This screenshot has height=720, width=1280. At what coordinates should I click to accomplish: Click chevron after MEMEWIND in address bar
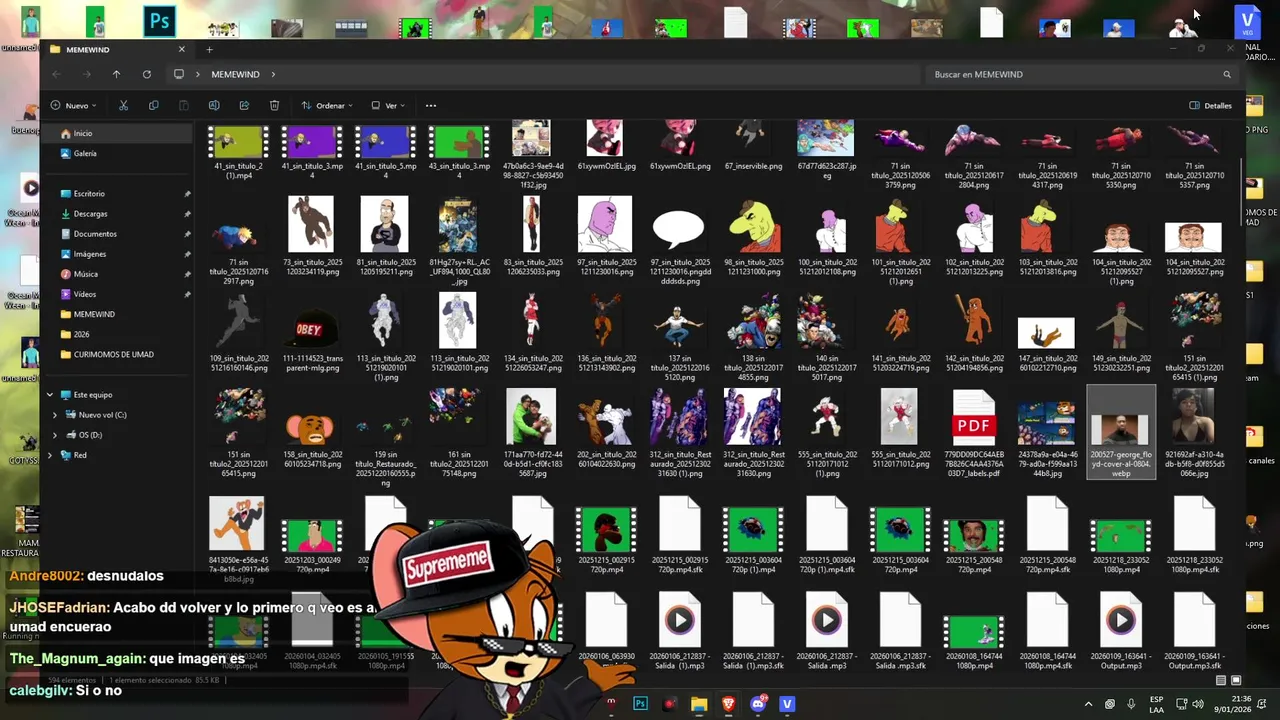pyautogui.click(x=272, y=74)
